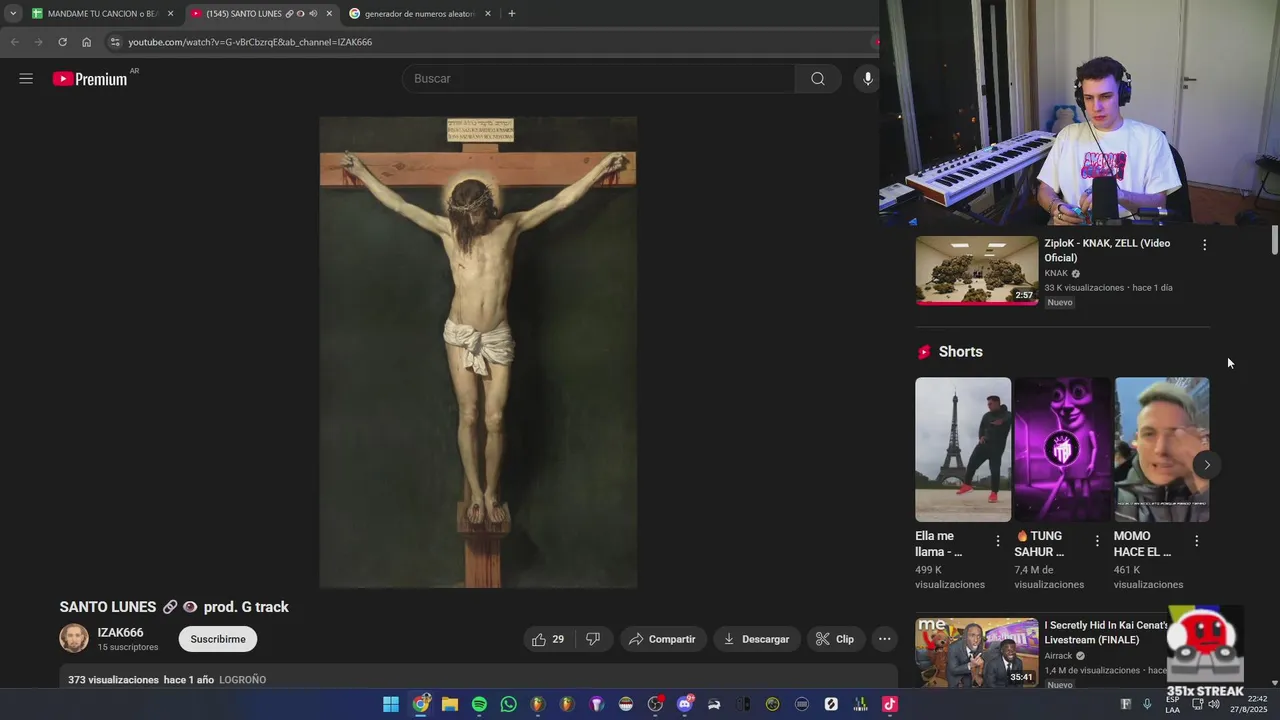1280x720 pixels.
Task: Open options for Ella me llama short
Action: [997, 541]
